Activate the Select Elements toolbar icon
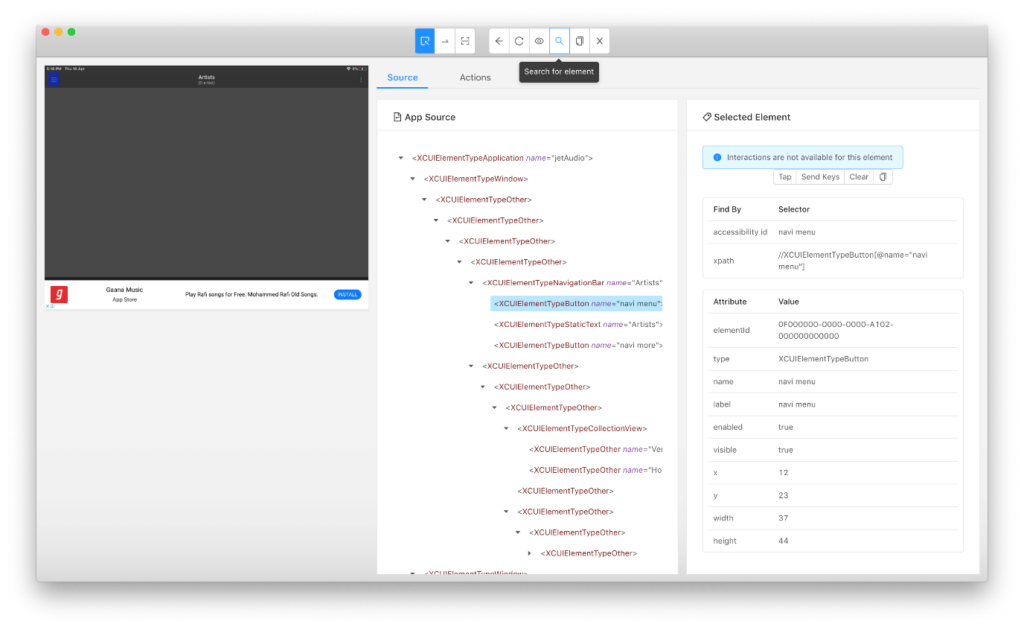 (x=424, y=41)
